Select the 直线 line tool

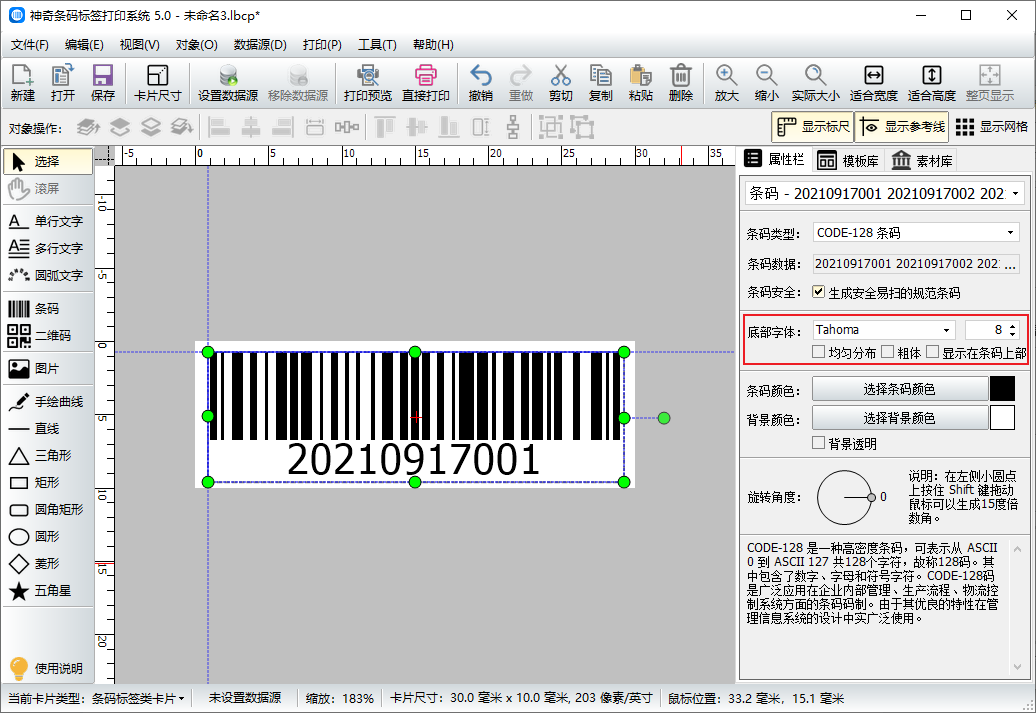click(48, 429)
